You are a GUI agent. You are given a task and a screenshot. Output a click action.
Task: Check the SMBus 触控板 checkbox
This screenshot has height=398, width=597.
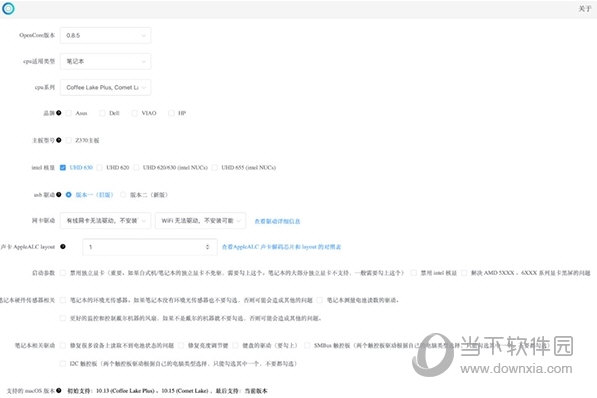307,345
